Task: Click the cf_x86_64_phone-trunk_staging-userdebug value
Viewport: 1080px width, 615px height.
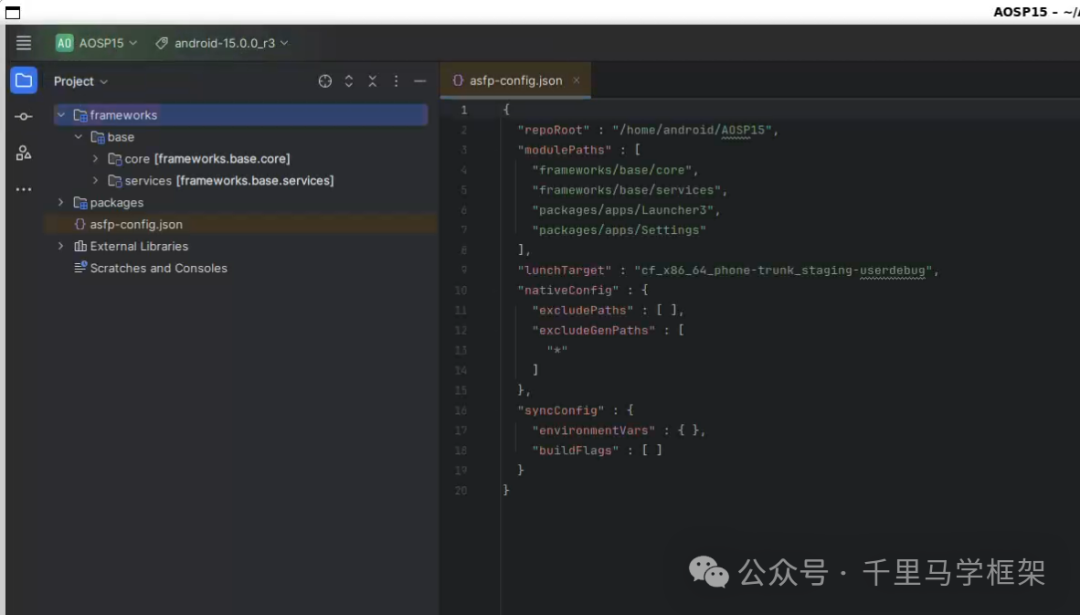Action: [x=783, y=271]
